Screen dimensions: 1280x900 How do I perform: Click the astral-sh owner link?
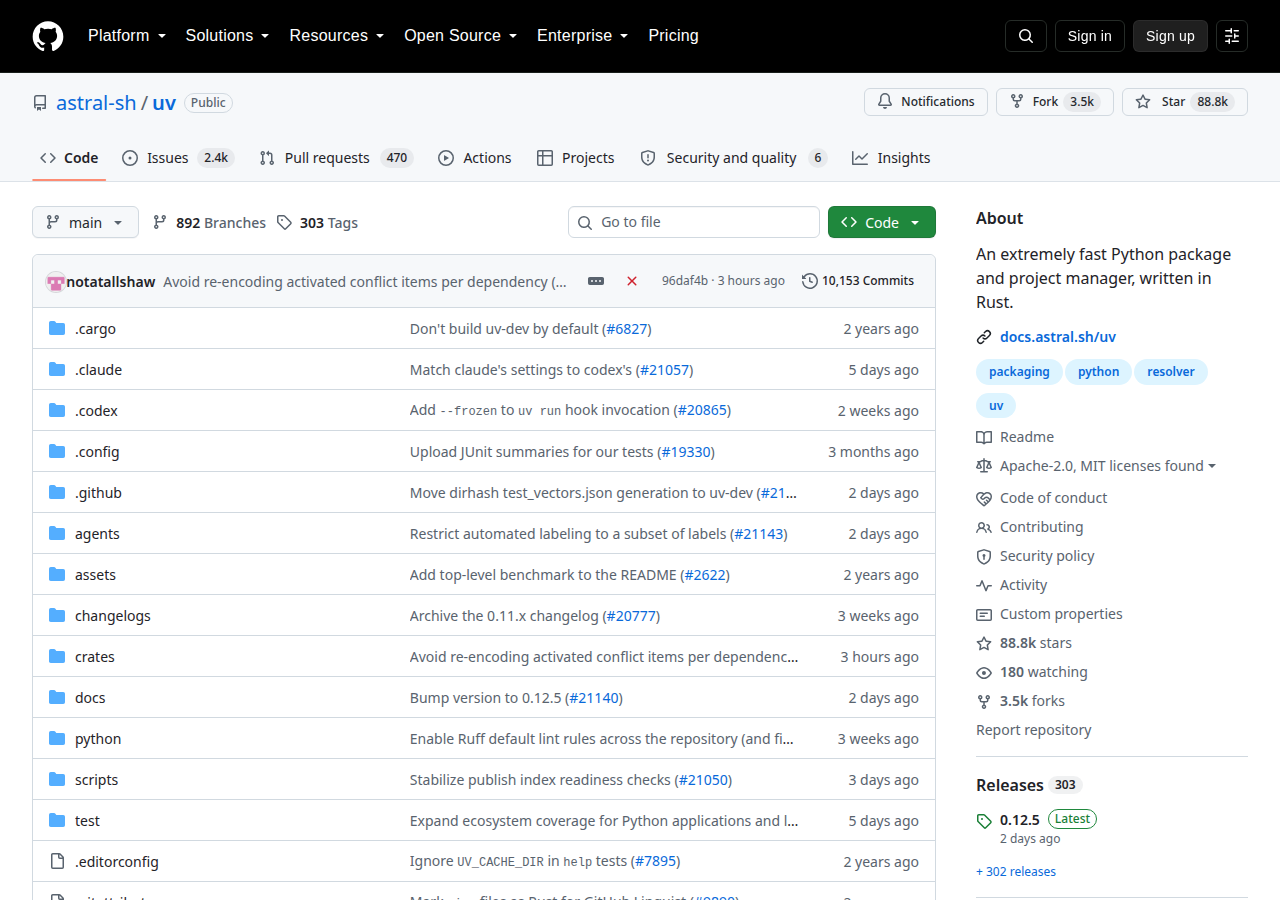pos(96,103)
